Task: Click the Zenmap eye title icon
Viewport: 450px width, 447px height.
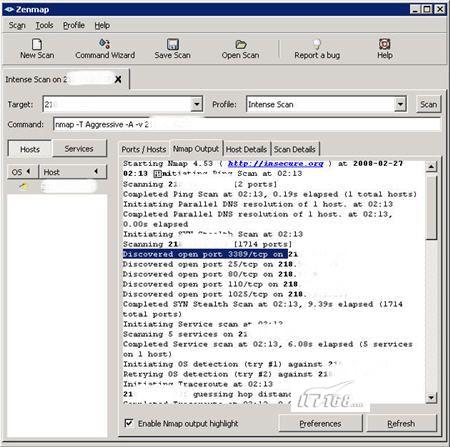Action: coord(9,10)
